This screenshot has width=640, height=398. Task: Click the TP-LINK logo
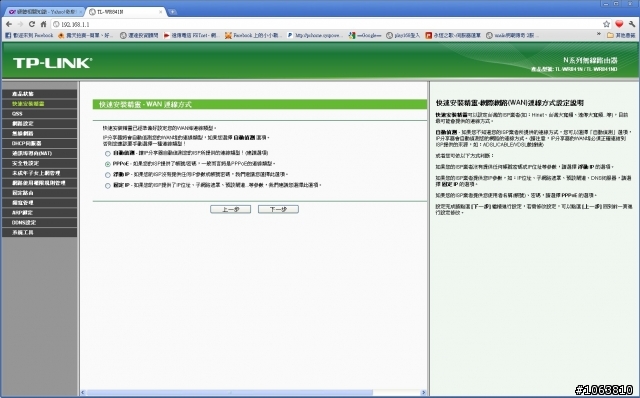click(x=53, y=63)
